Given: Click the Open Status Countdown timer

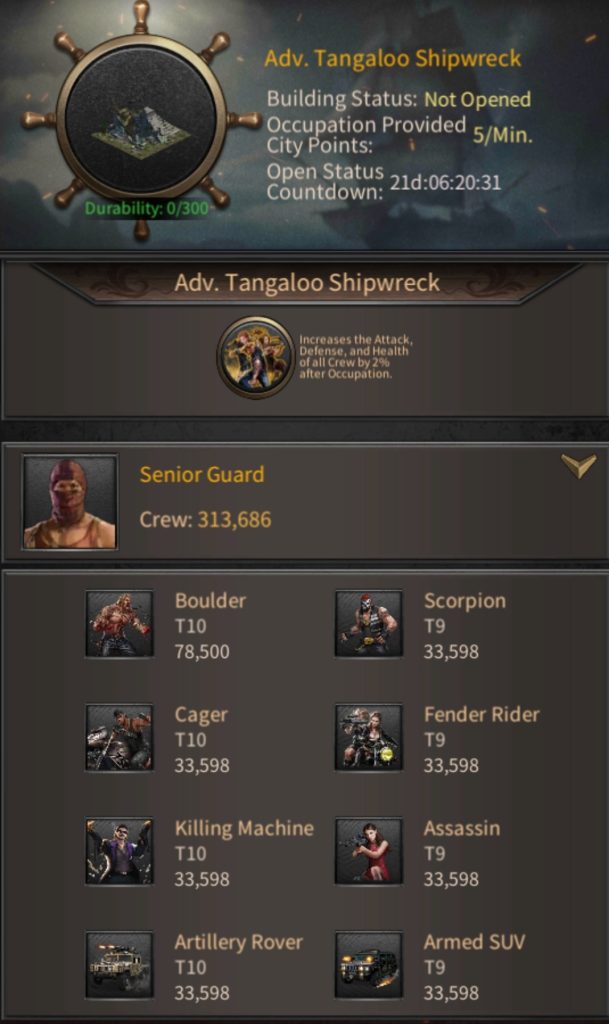Looking at the screenshot, I should click(446, 182).
